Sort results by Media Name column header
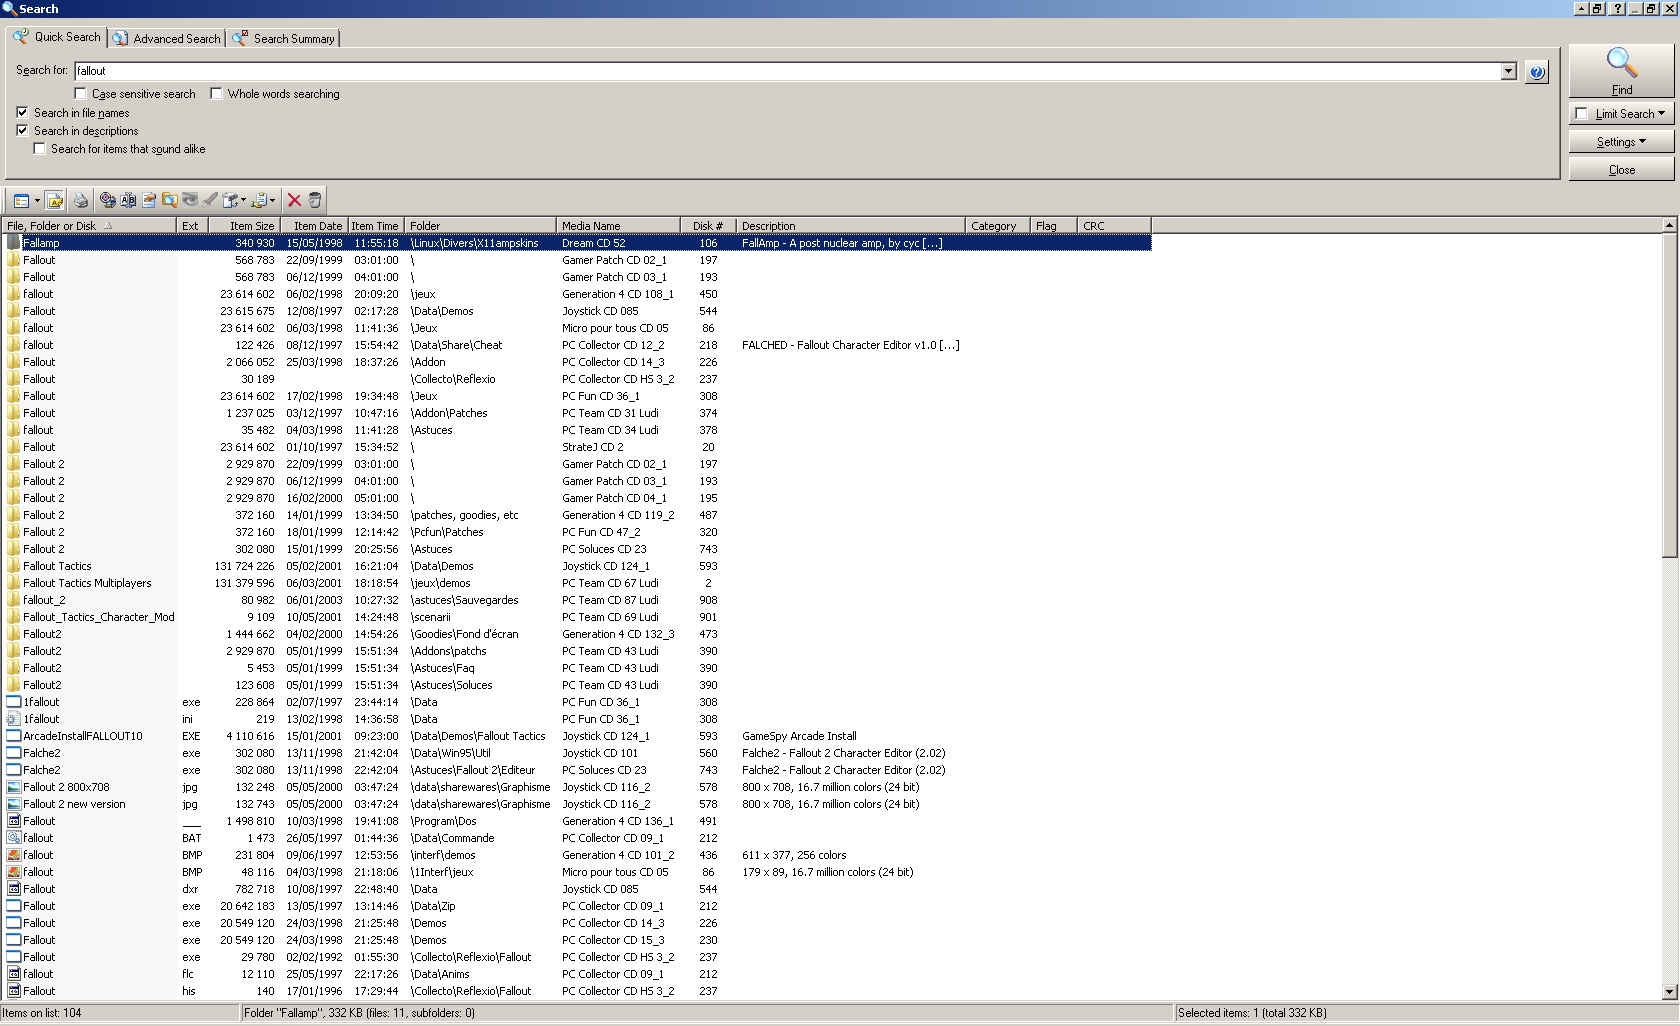 pos(616,226)
